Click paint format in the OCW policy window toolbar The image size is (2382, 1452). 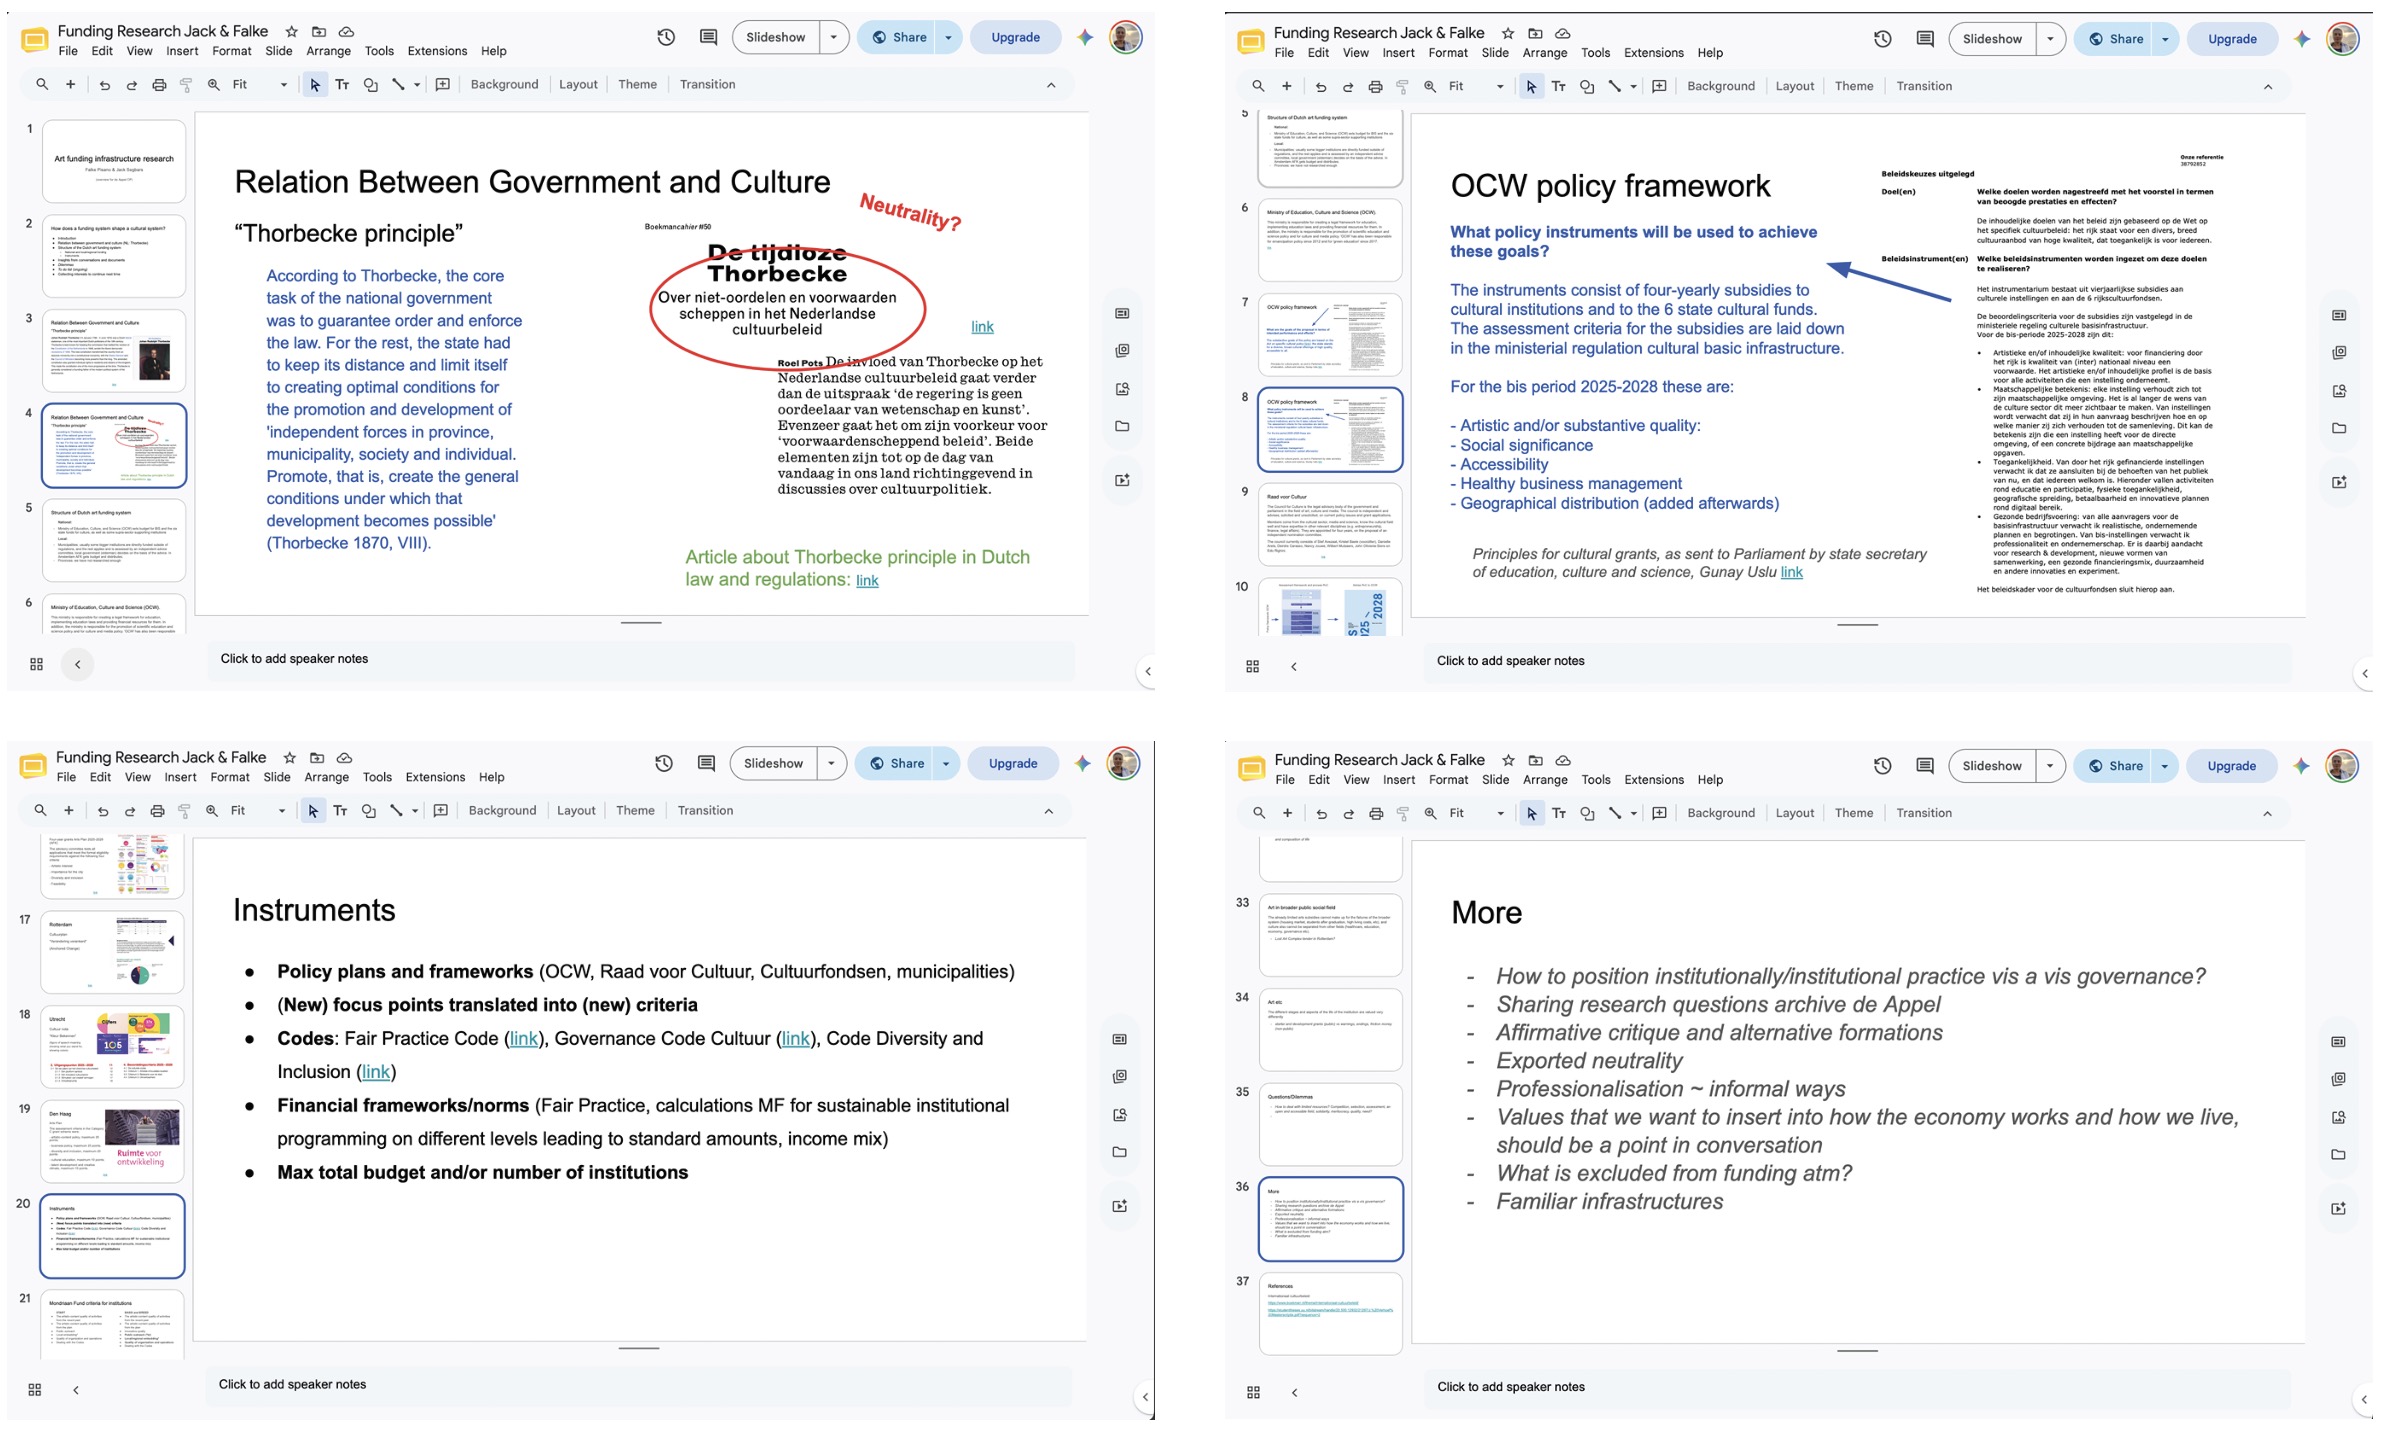click(x=1402, y=87)
